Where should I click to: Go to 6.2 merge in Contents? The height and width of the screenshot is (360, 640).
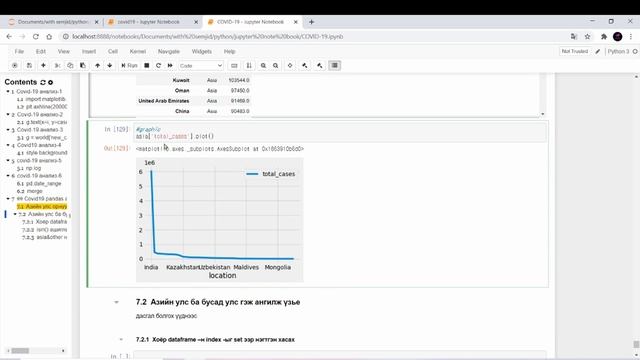coord(29,191)
